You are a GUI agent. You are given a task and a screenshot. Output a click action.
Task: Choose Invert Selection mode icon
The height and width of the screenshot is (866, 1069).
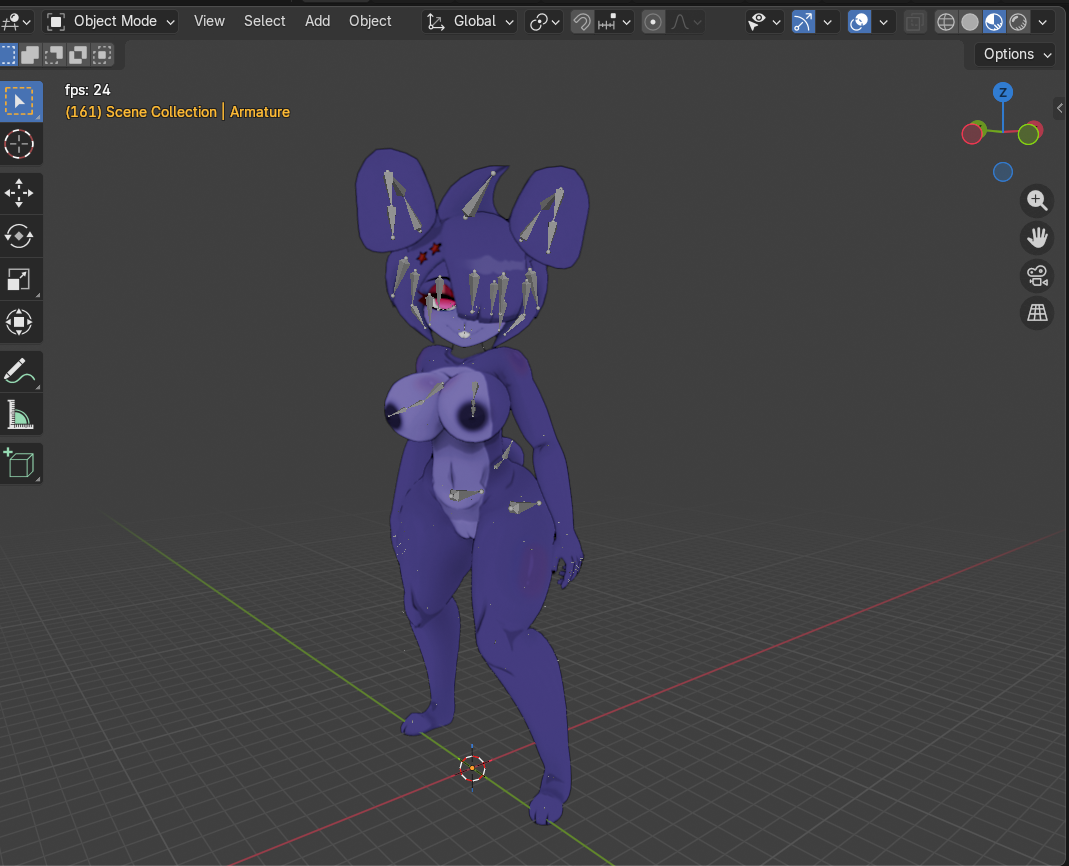pos(78,55)
